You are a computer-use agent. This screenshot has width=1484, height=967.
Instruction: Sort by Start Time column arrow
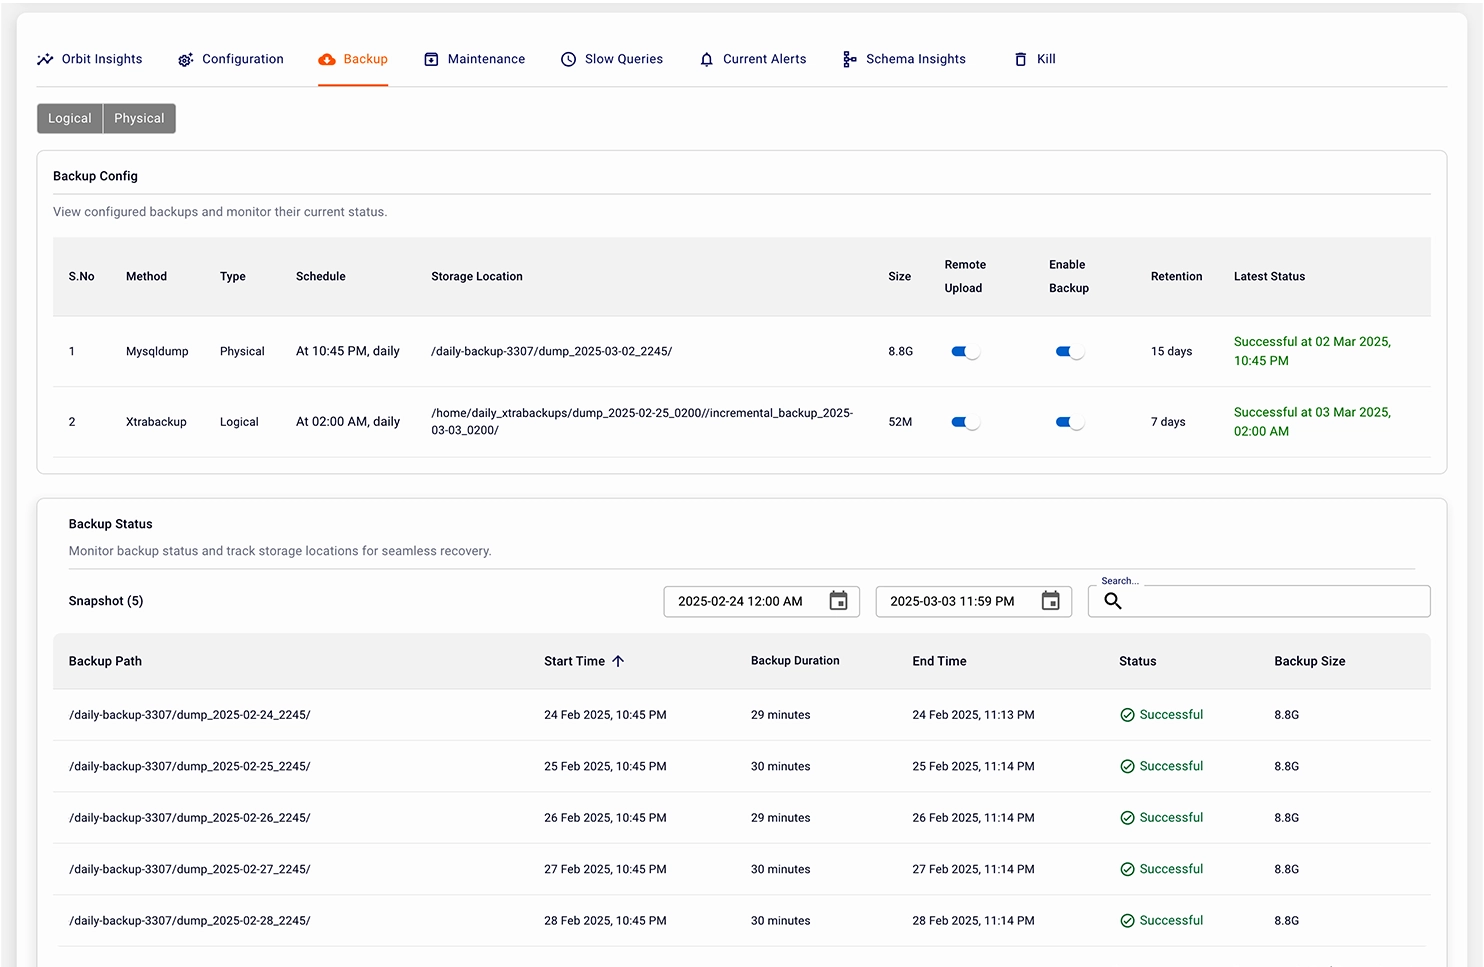pyautogui.click(x=618, y=661)
